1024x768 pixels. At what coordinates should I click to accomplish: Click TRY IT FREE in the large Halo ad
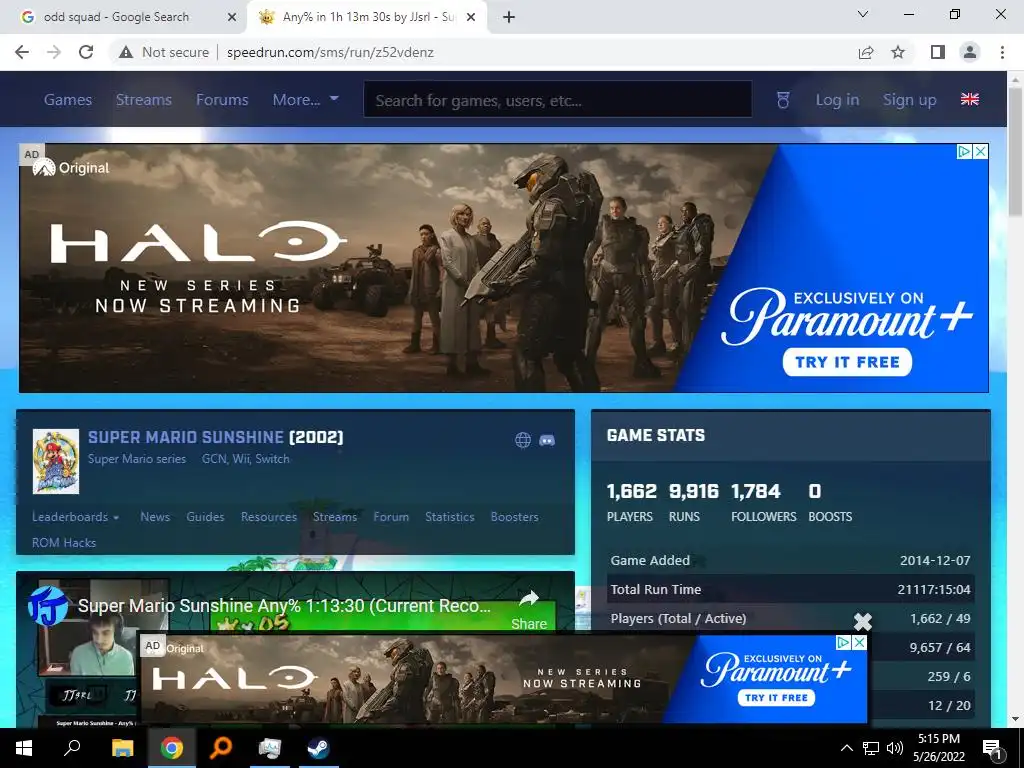847,362
